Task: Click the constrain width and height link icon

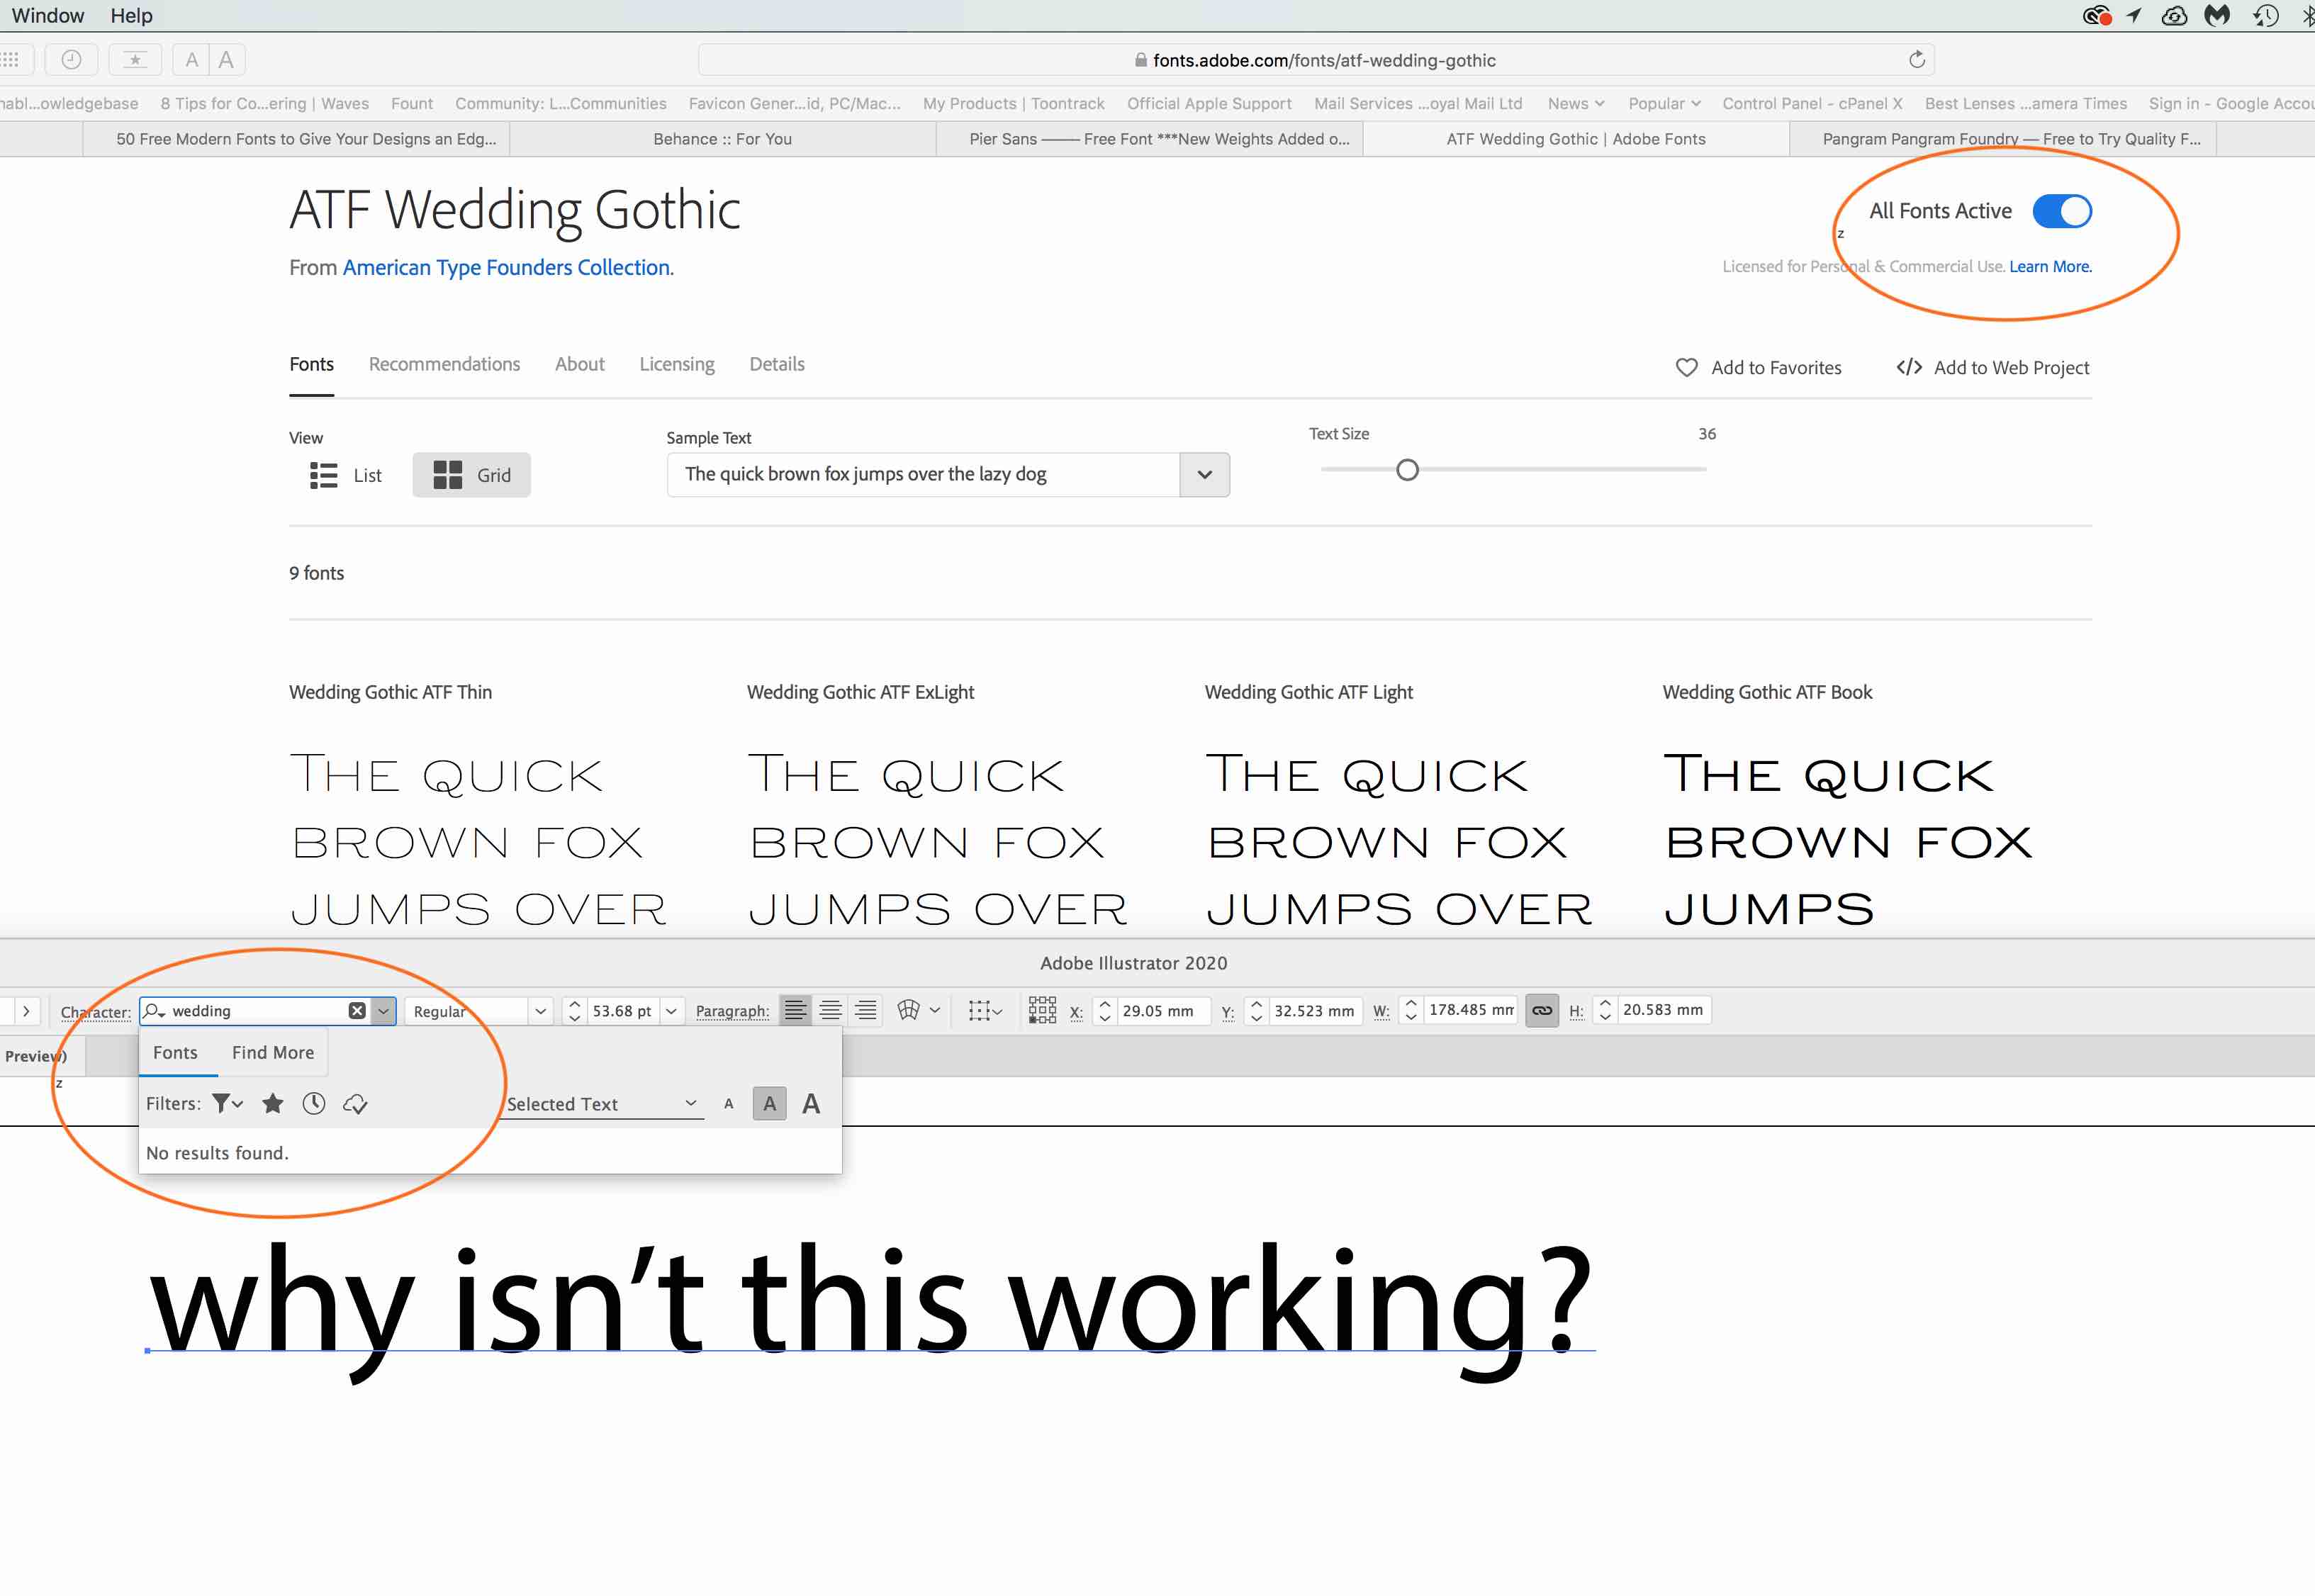Action: pos(1541,1011)
